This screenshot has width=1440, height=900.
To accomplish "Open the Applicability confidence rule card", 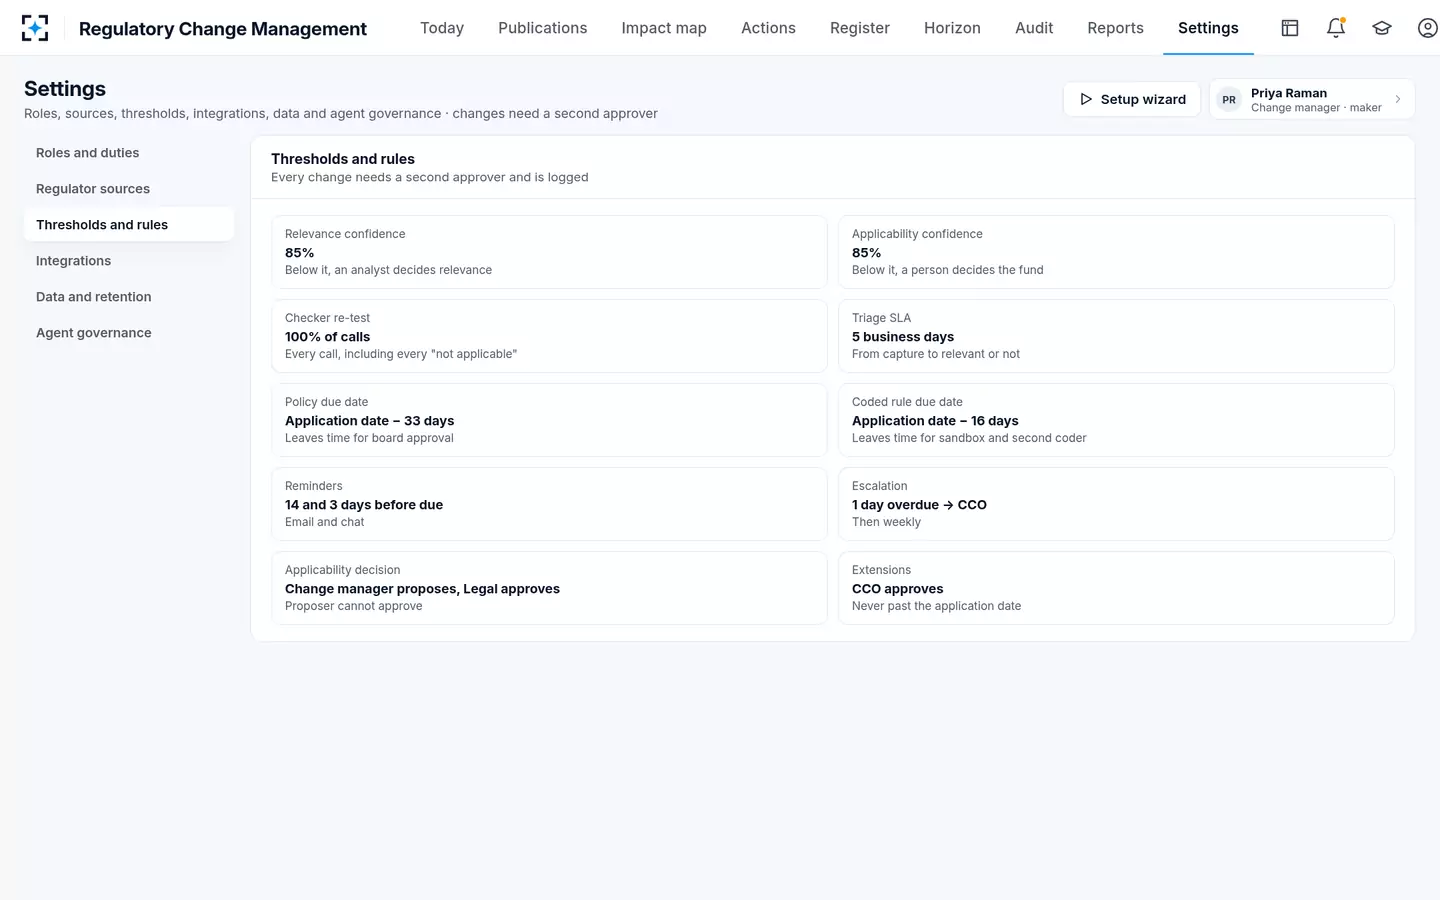I will pos(1116,252).
